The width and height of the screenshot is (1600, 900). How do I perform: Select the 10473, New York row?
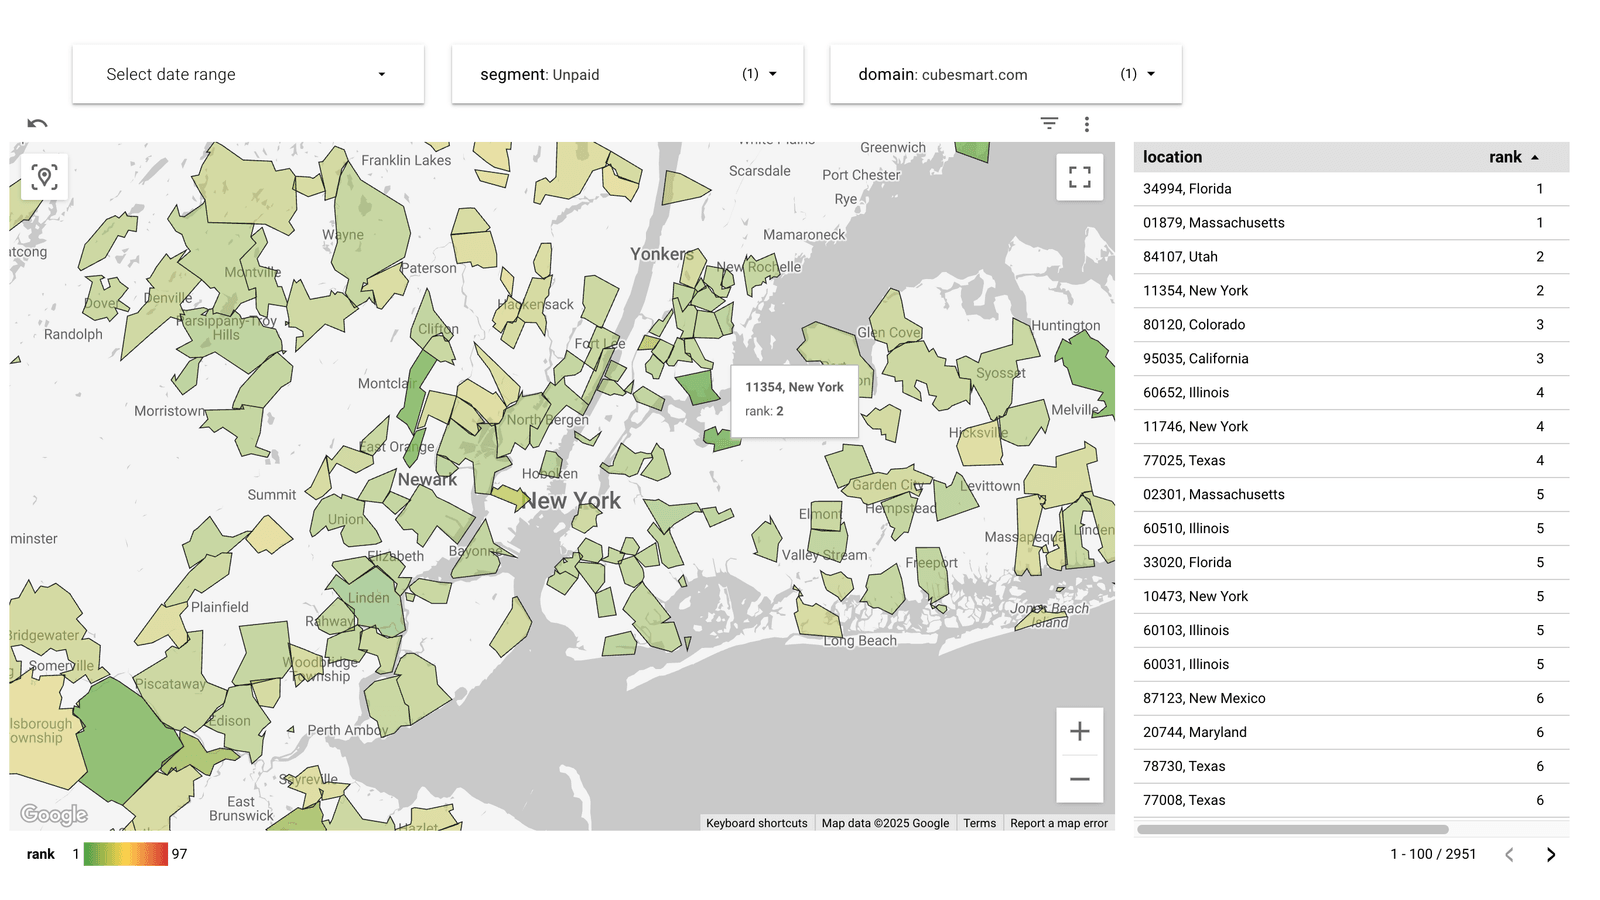pyautogui.click(x=1351, y=597)
